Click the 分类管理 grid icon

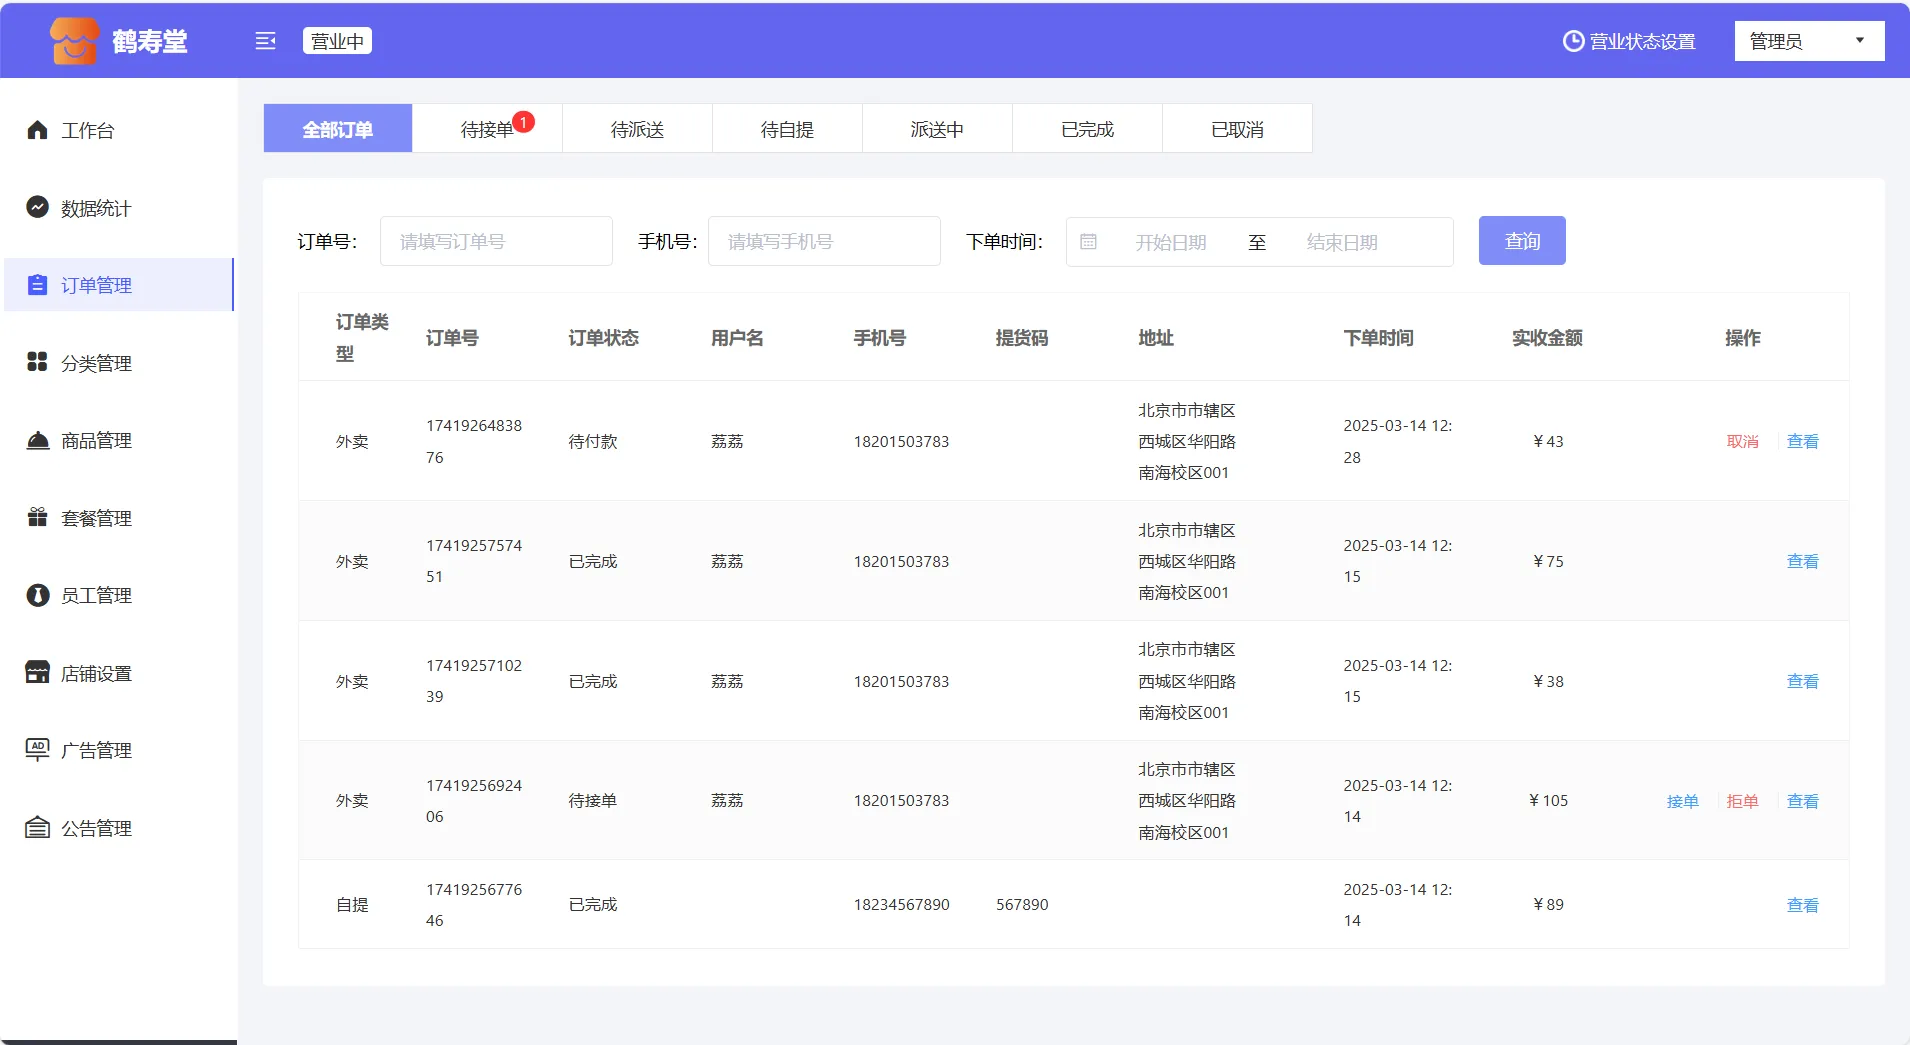click(37, 362)
